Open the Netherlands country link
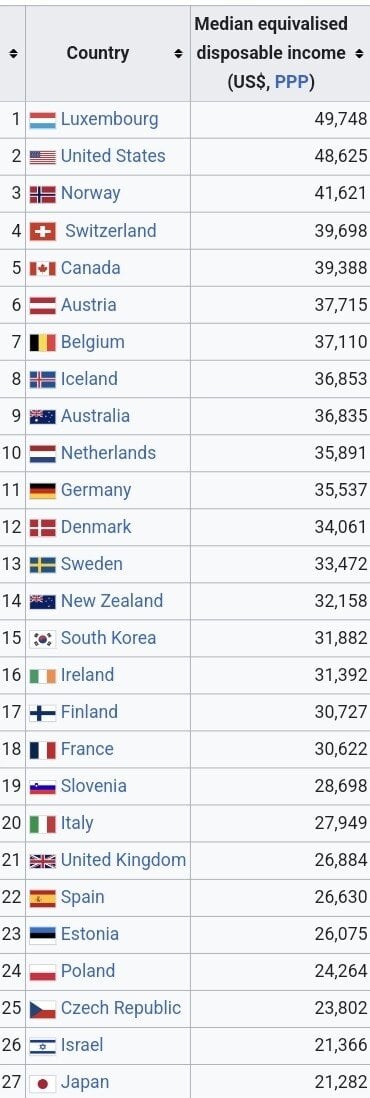This screenshot has width=370, height=1098. [108, 452]
